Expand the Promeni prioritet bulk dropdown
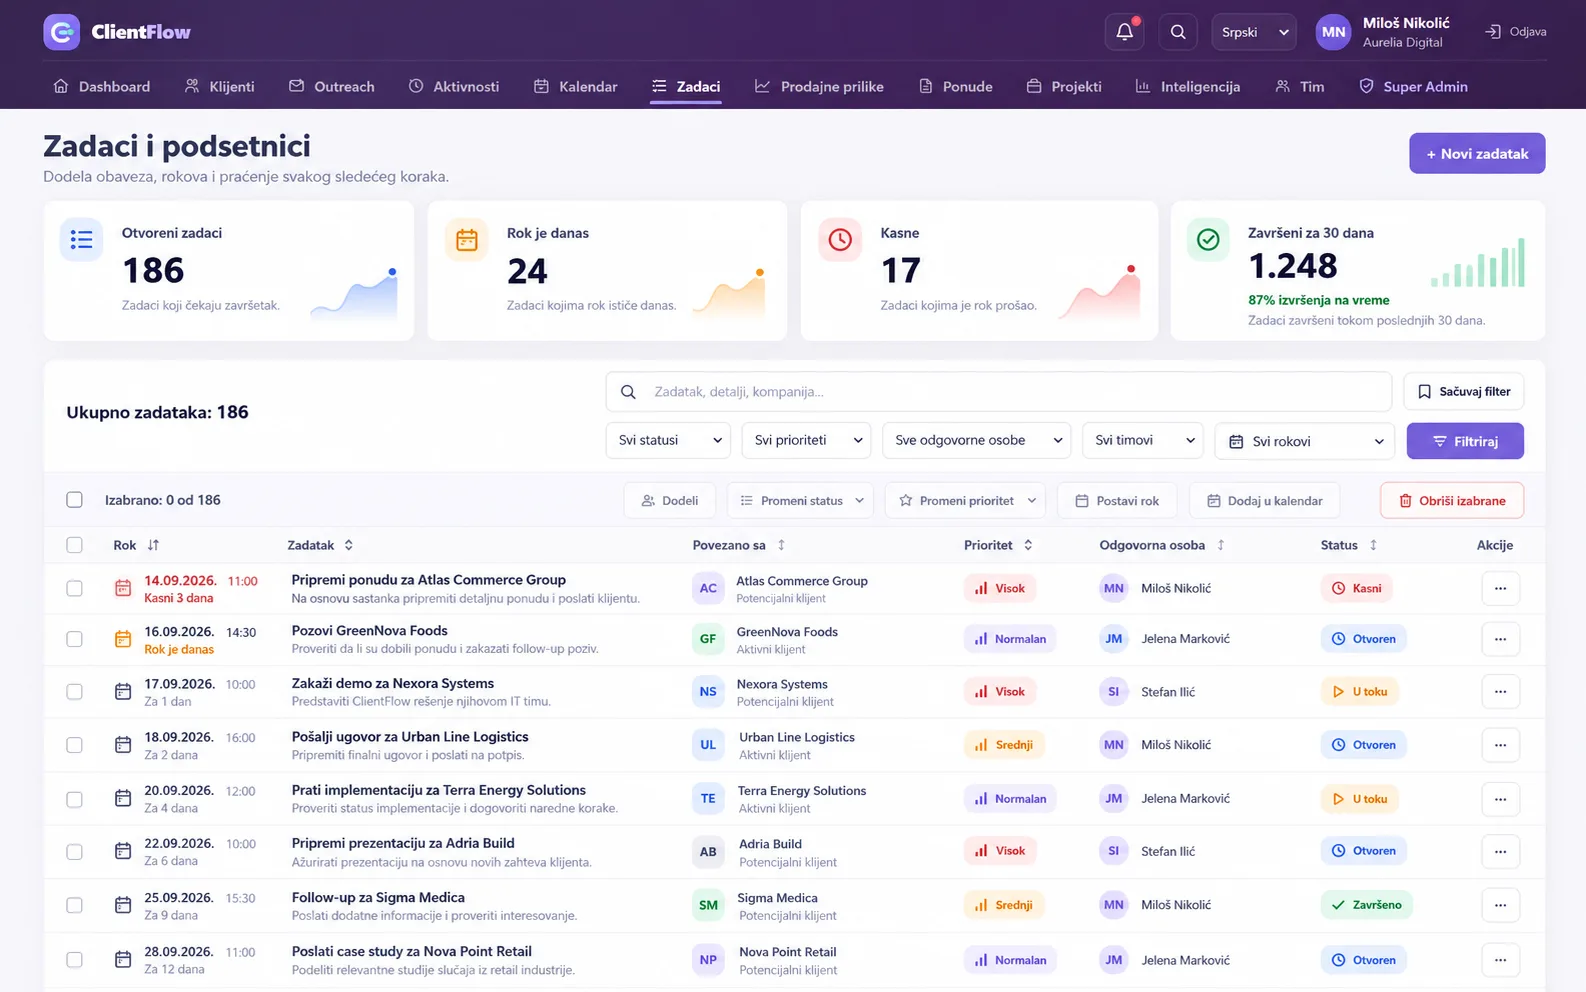 tap(965, 500)
